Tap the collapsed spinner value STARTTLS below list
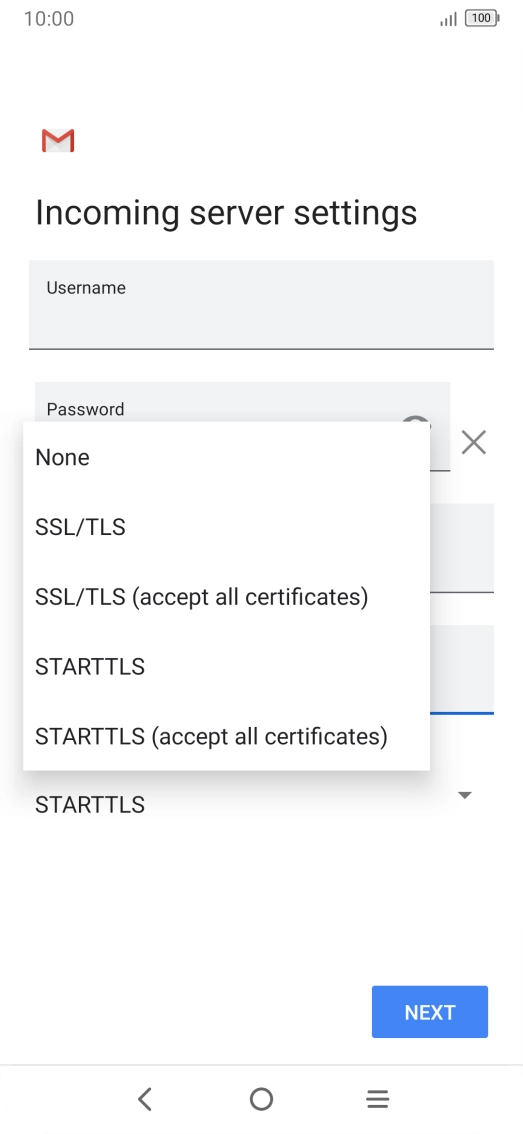 [90, 805]
